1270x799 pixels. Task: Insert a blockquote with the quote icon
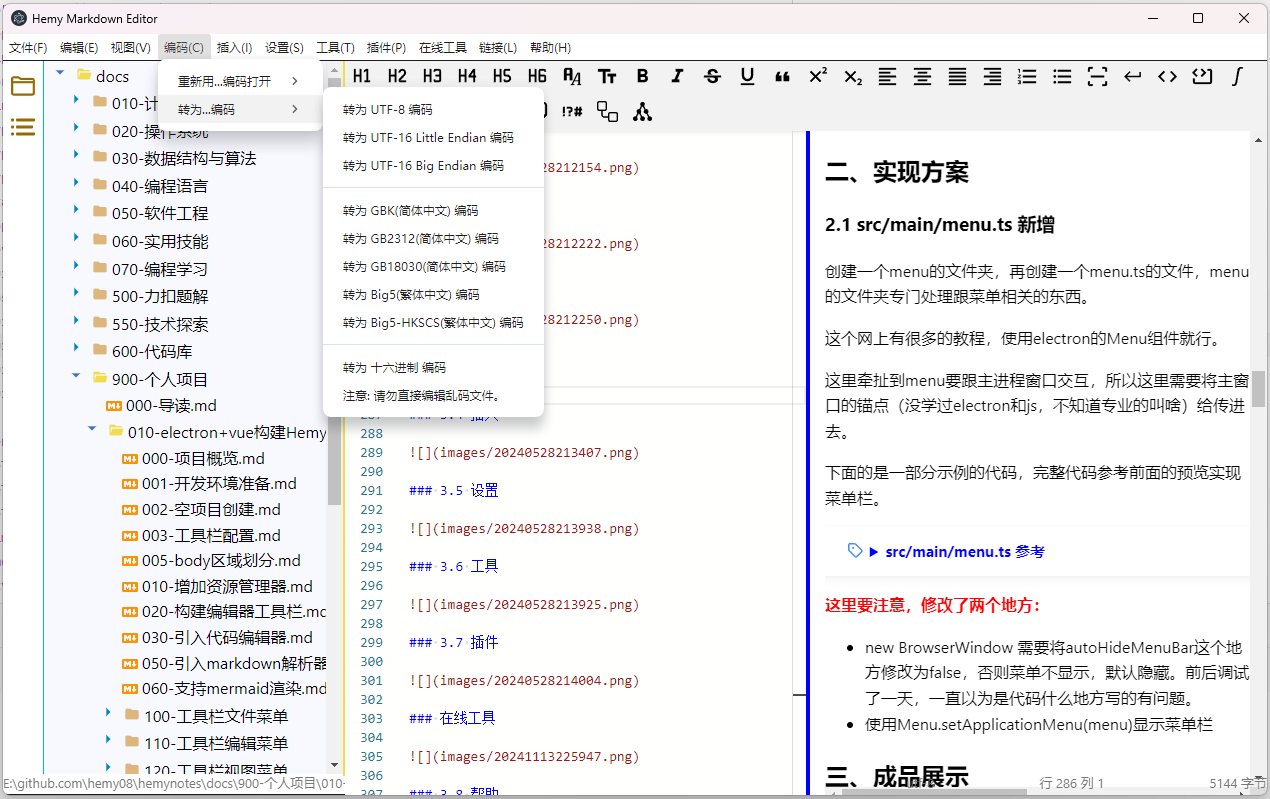pyautogui.click(x=782, y=77)
